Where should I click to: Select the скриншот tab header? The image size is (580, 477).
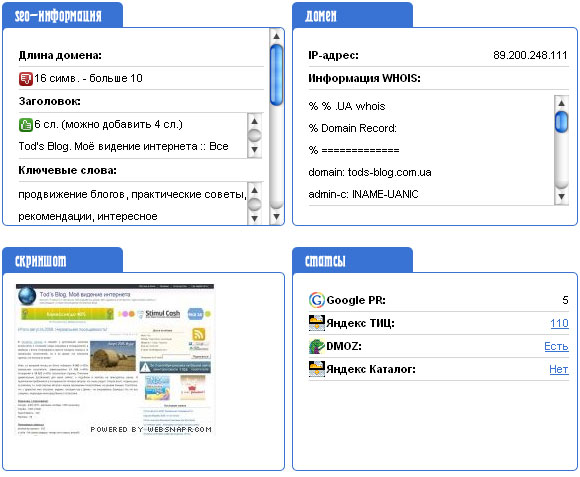coord(62,260)
